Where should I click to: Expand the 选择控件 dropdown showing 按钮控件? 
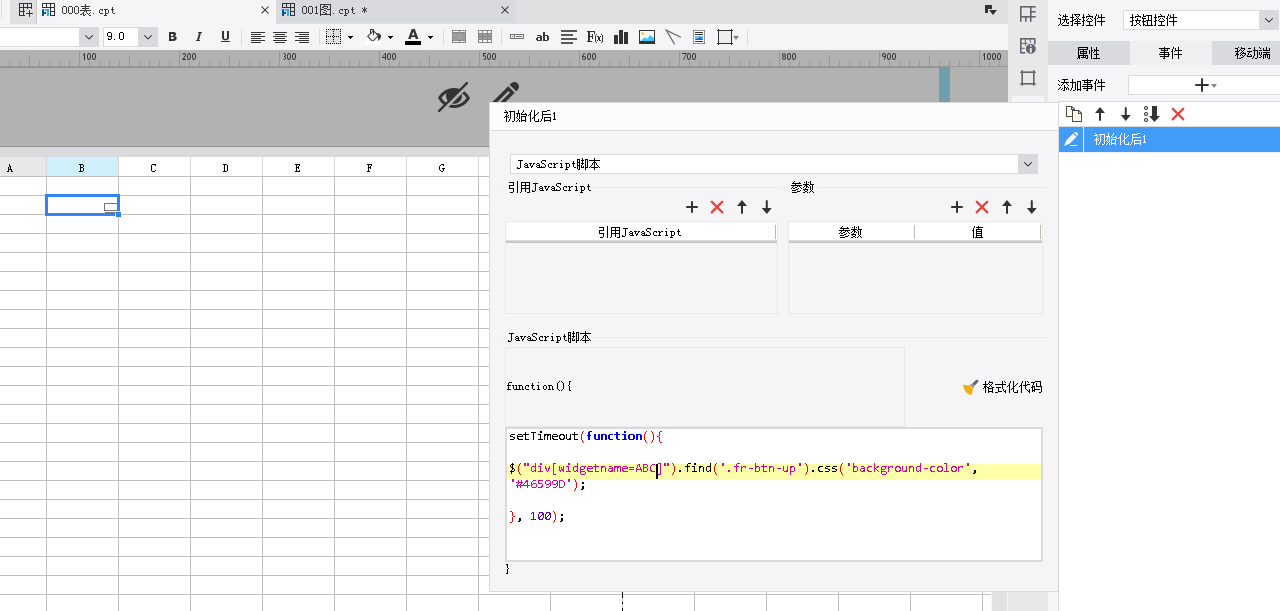[x=1270, y=20]
